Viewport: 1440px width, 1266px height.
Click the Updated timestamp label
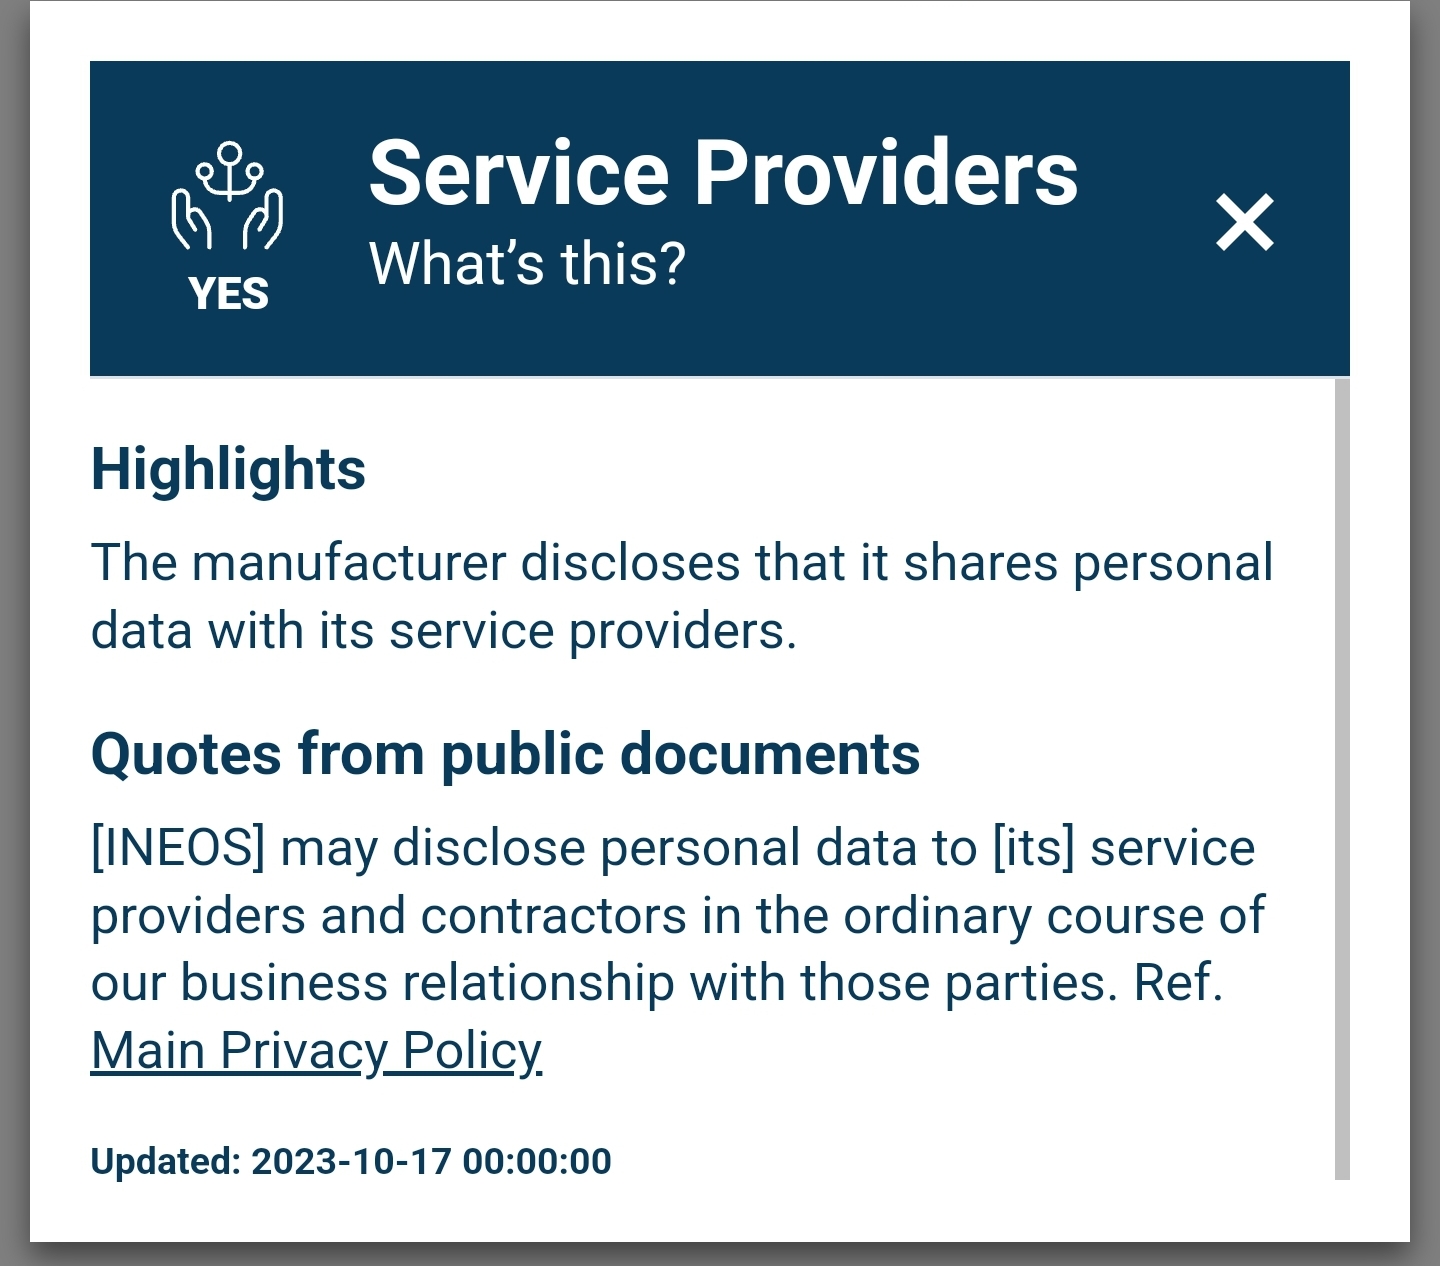tap(166, 1161)
